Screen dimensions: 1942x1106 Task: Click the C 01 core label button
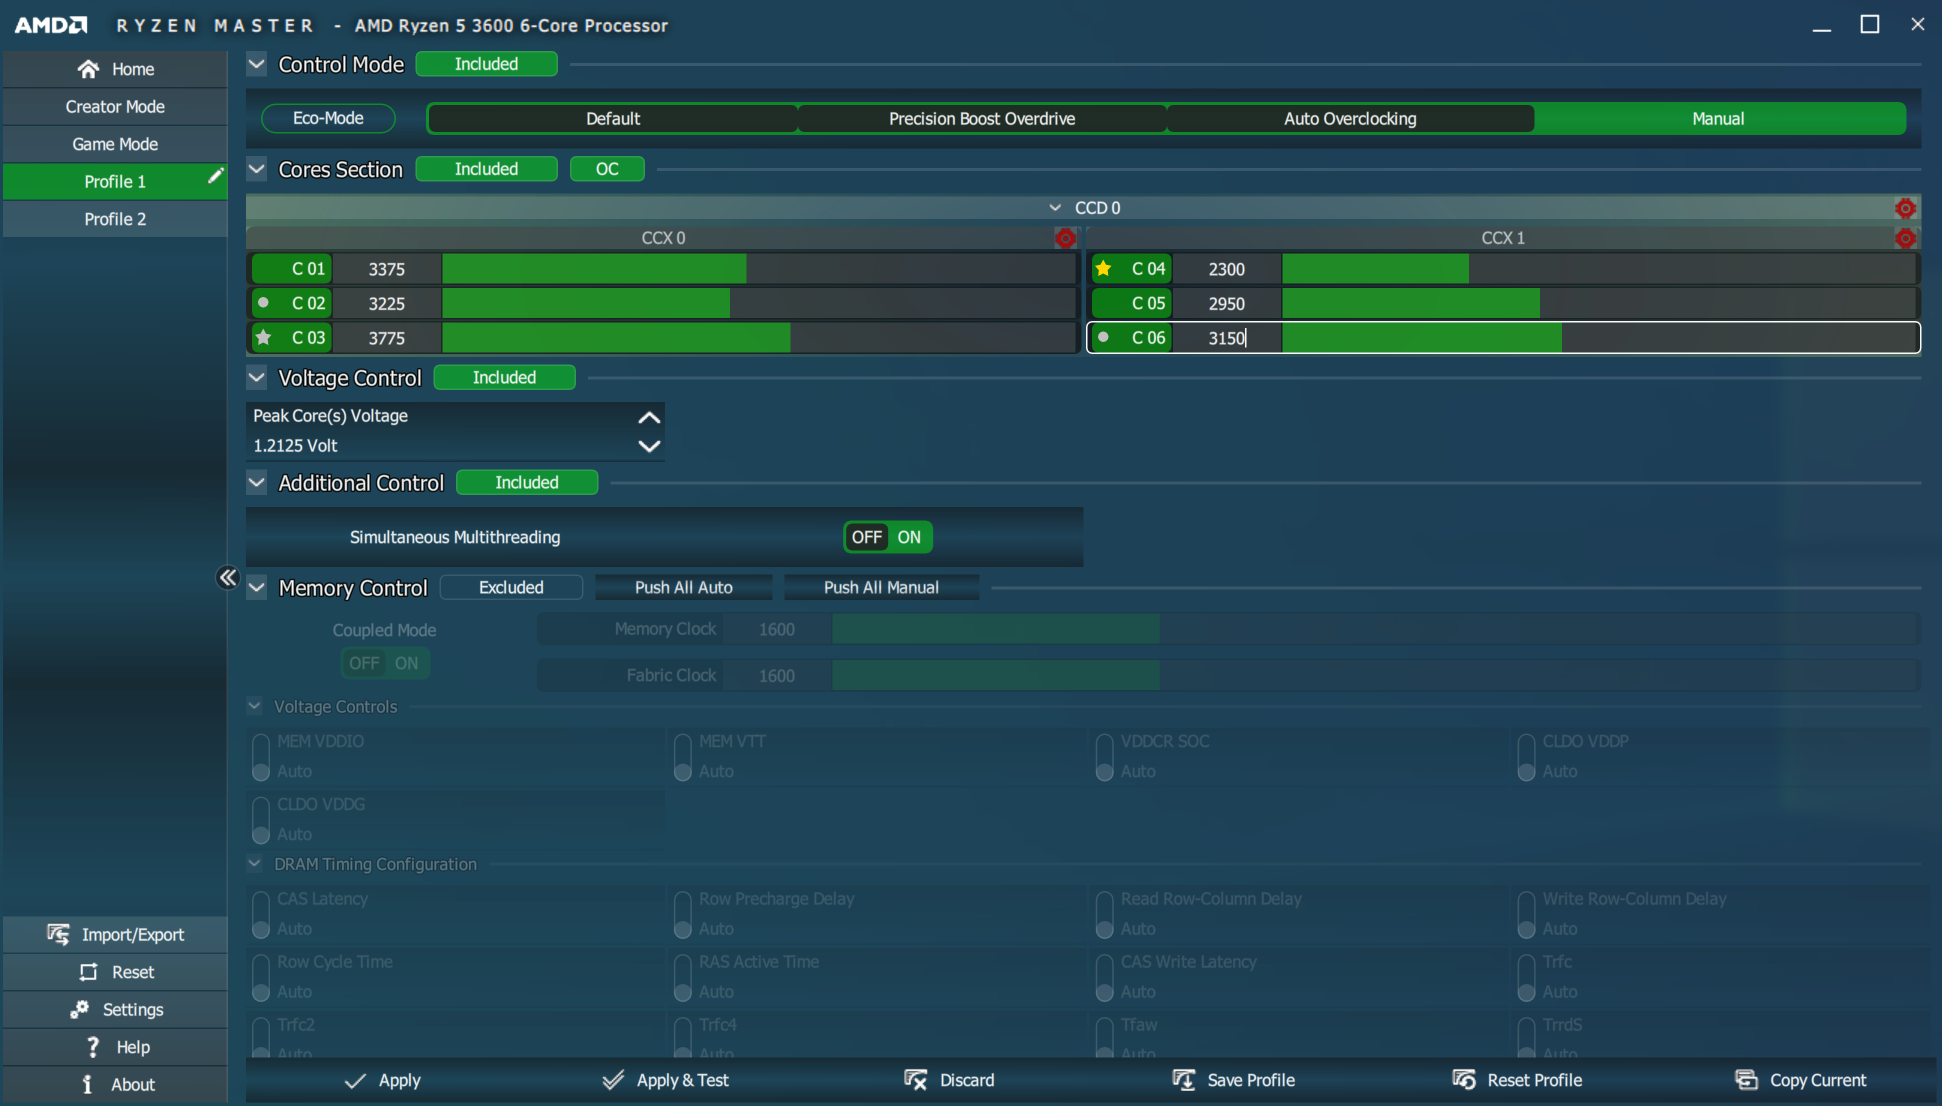click(292, 268)
